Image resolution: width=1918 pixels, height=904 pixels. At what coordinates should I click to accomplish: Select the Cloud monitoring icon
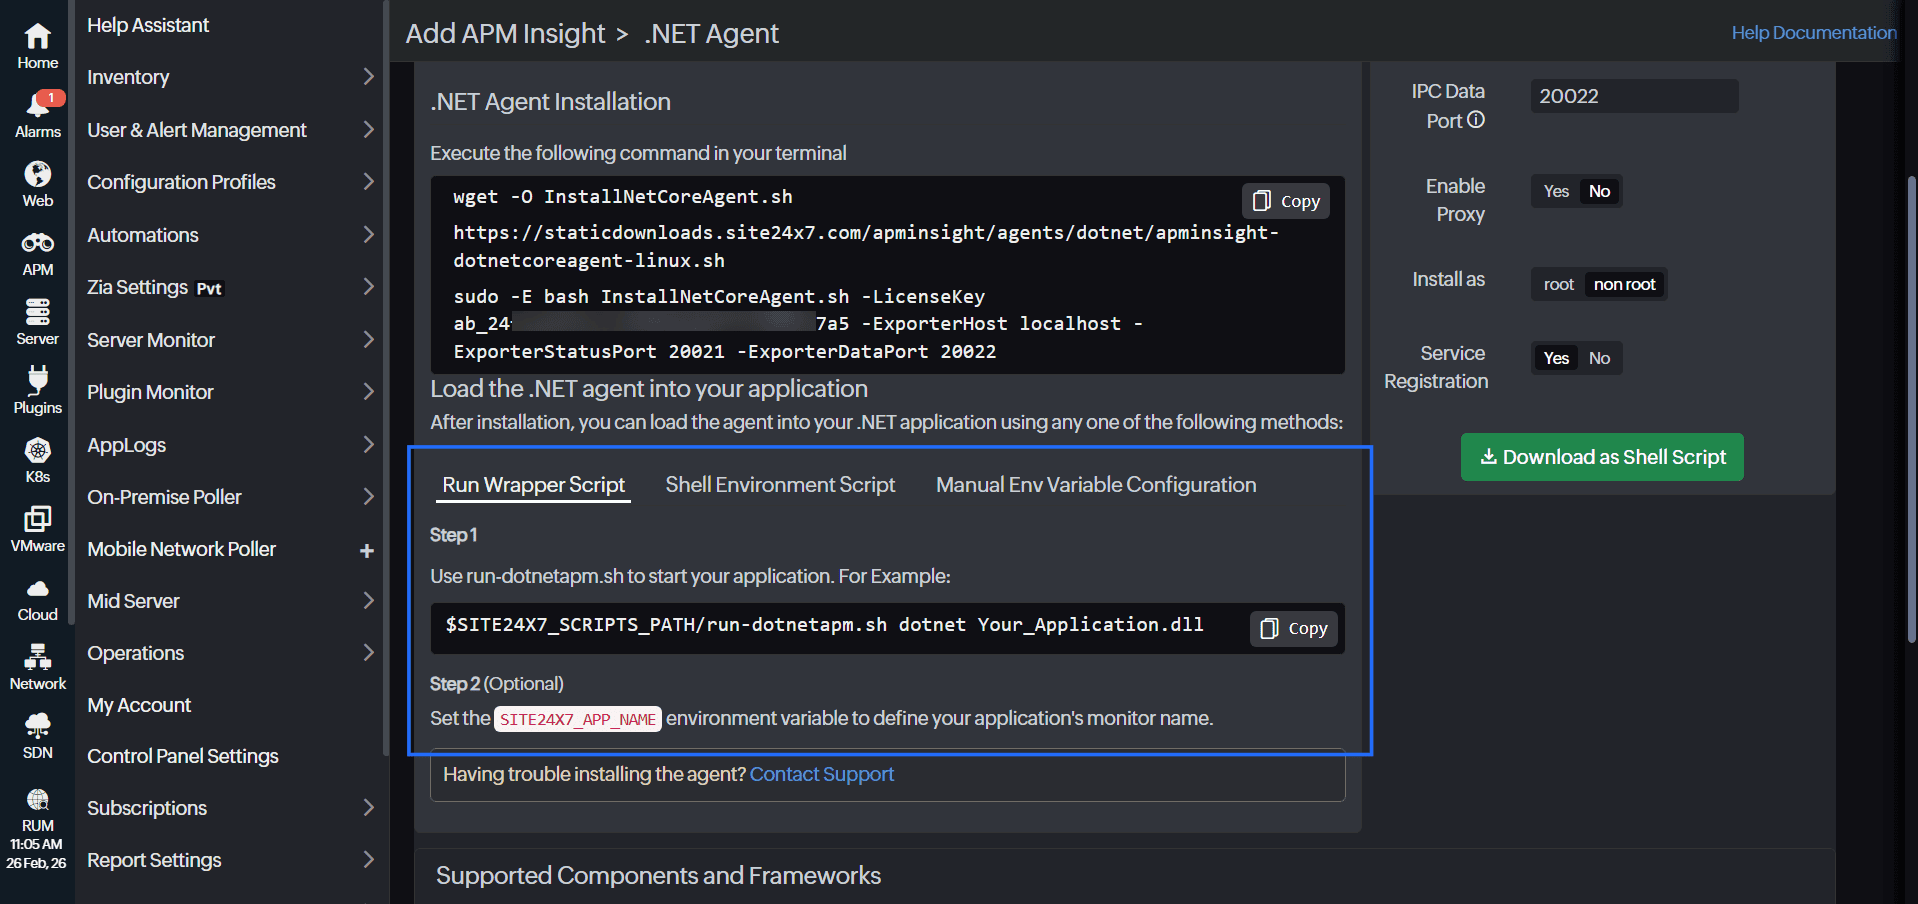pos(37,597)
